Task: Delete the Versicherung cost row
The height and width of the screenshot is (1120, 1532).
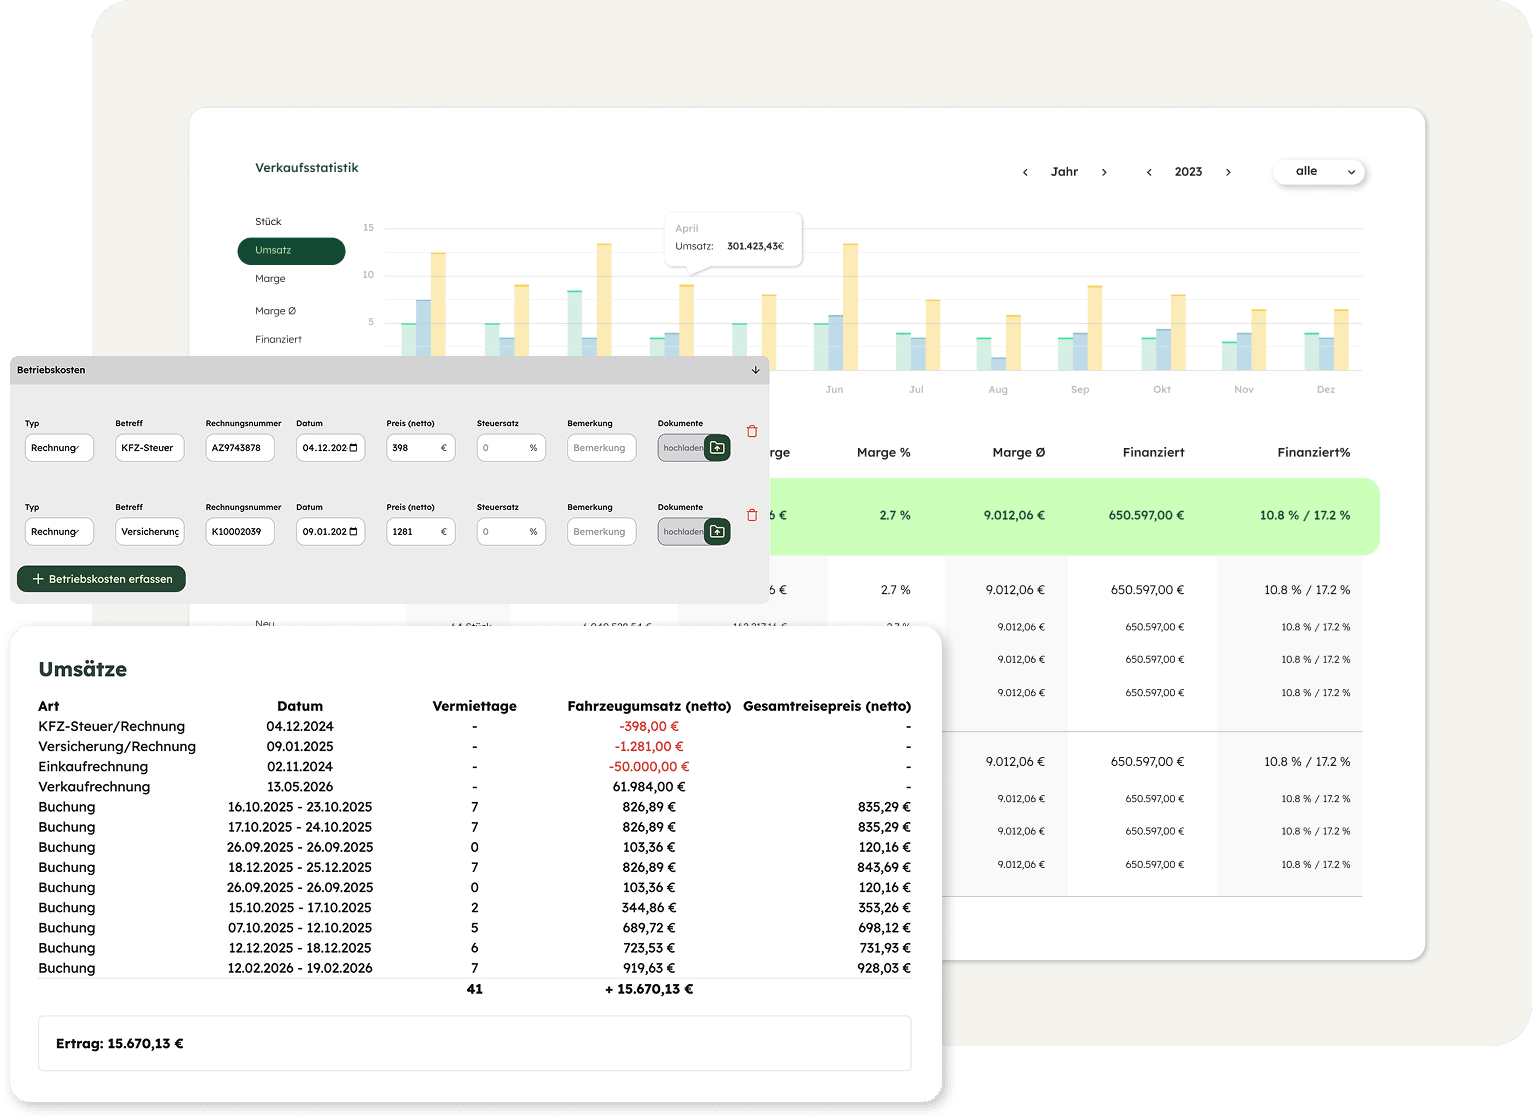Action: [x=752, y=516]
